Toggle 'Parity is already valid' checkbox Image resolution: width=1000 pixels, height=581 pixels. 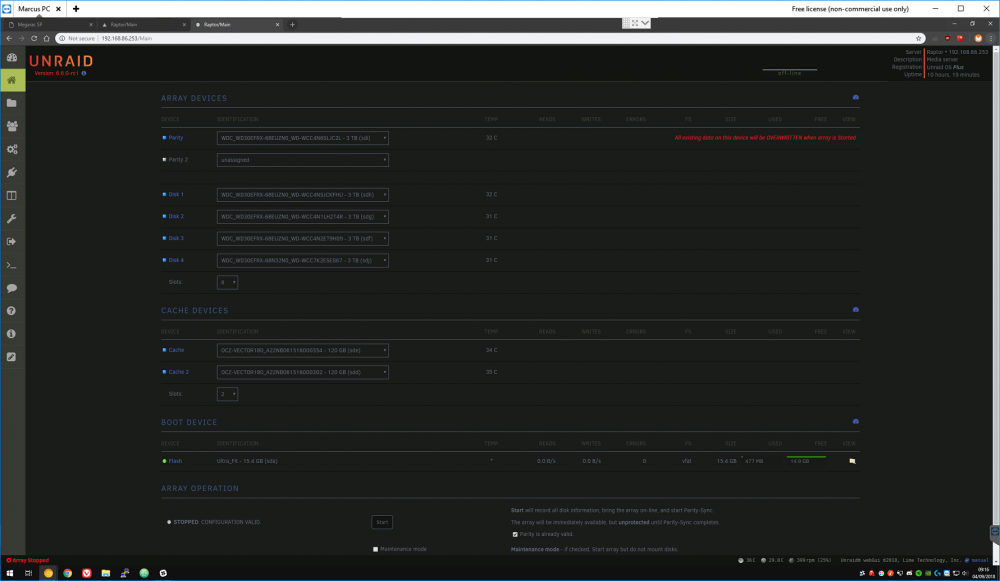click(515, 534)
